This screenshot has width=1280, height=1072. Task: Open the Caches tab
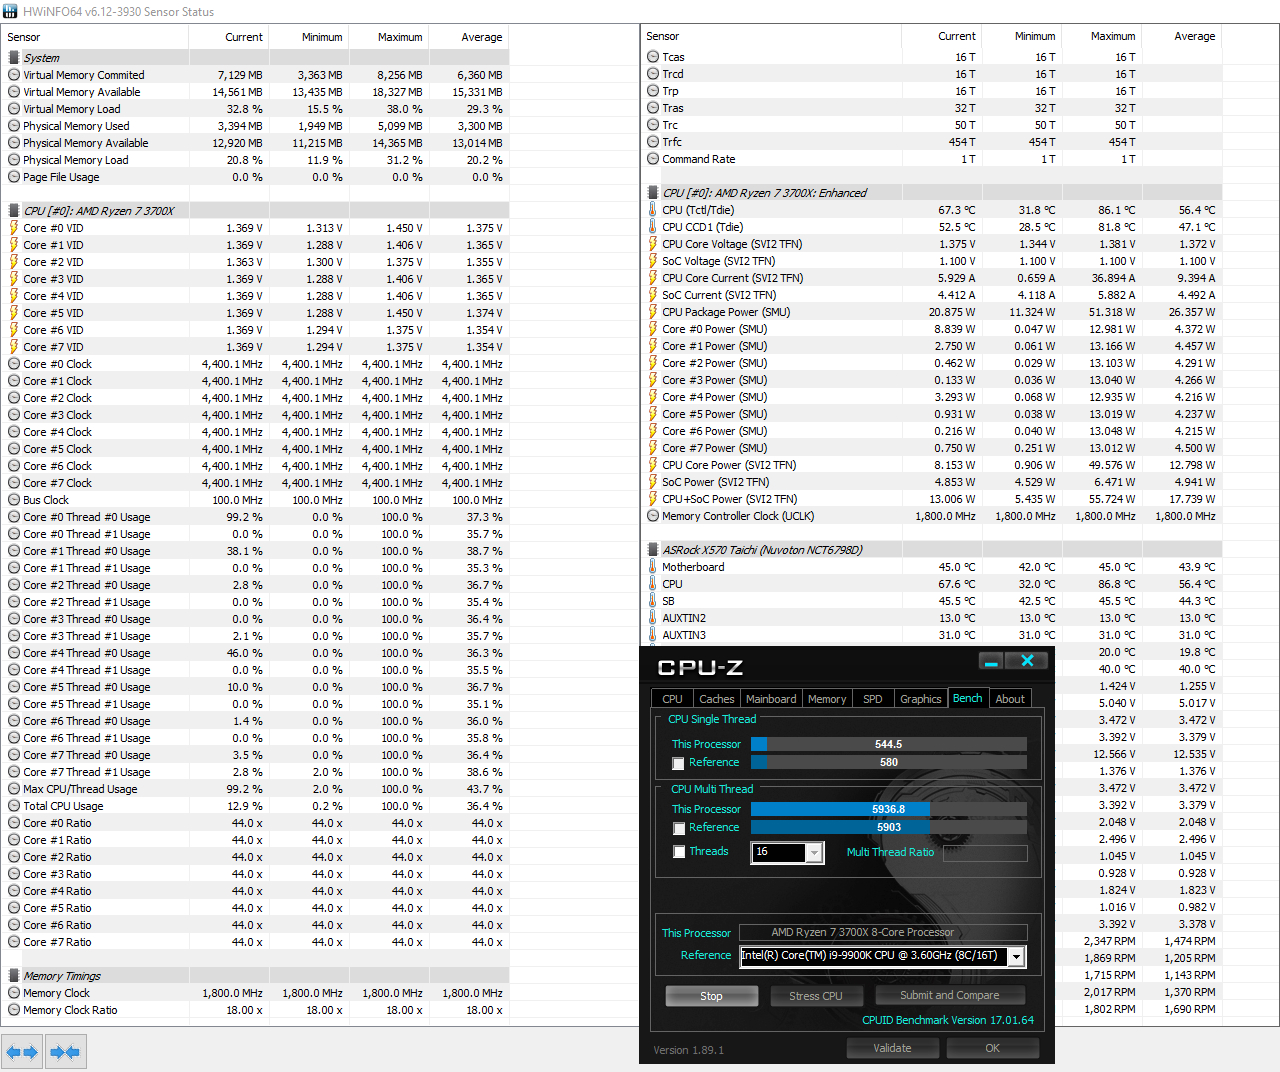(716, 699)
